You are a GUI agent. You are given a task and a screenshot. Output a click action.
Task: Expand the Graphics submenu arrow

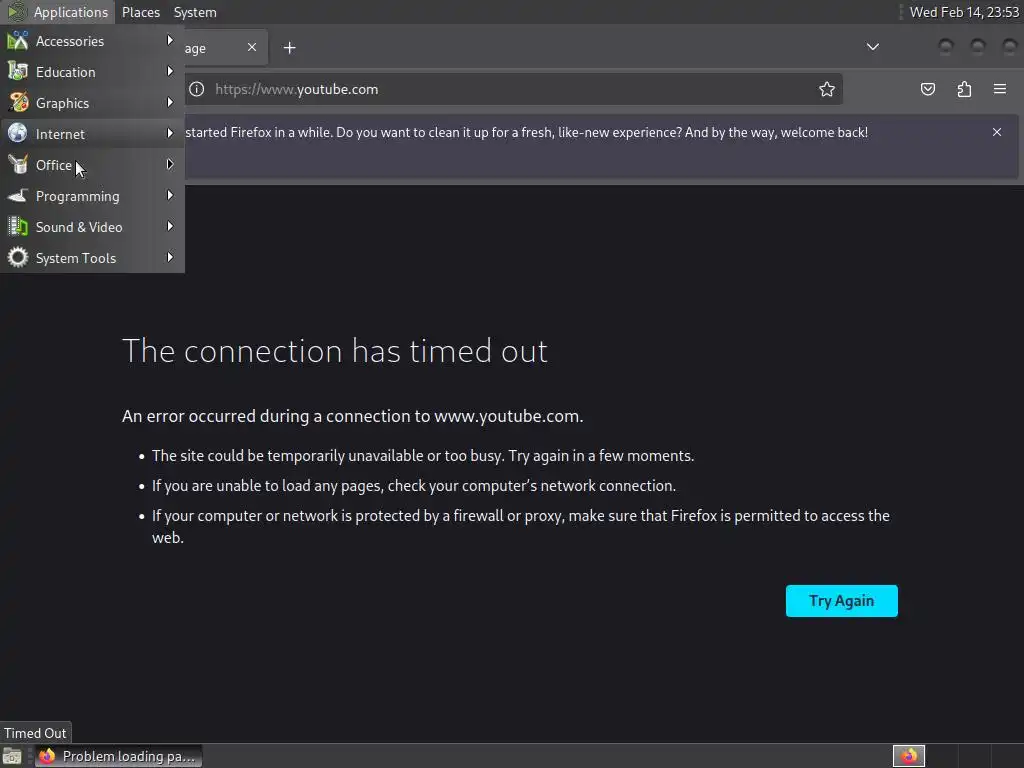[170, 103]
